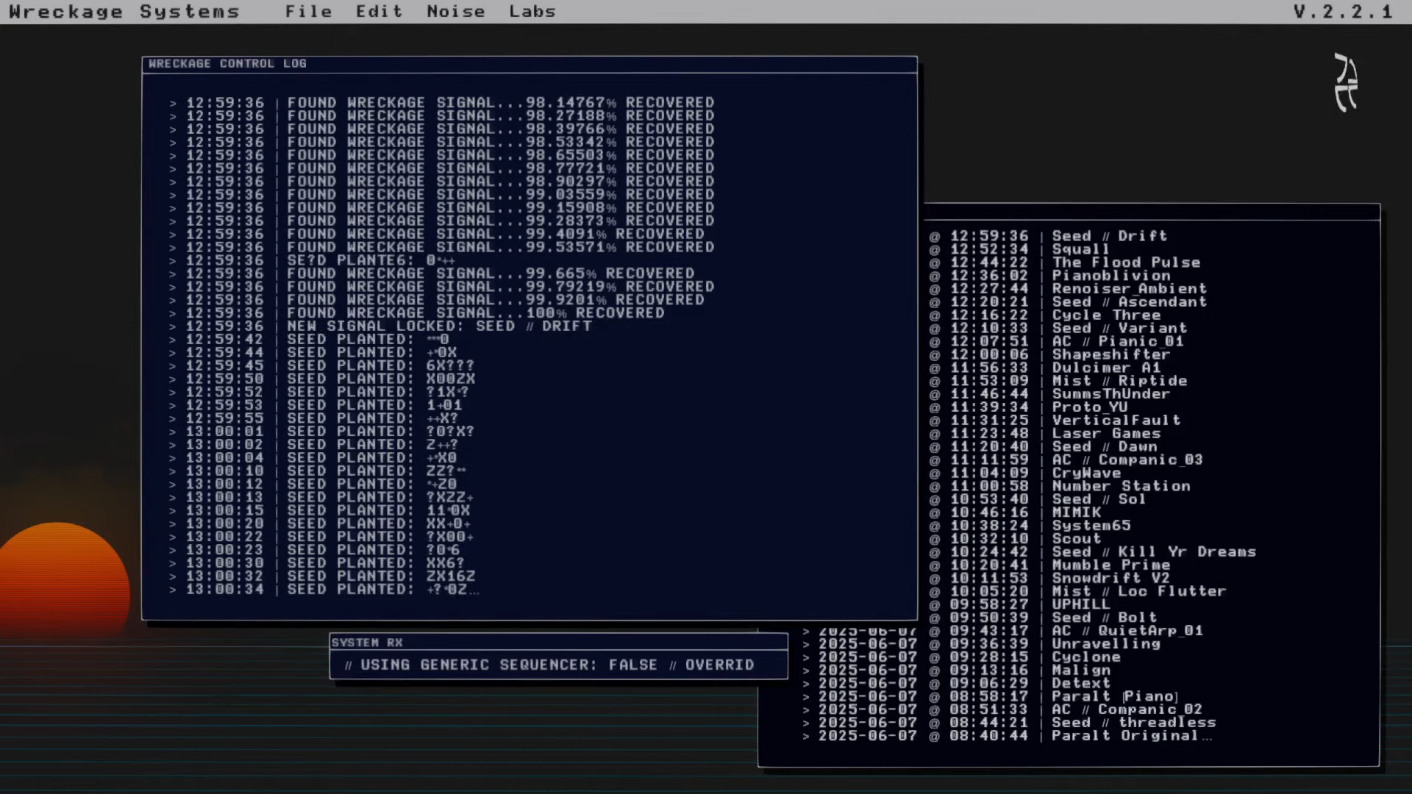The width and height of the screenshot is (1412, 794).
Task: Click the white glyph logo in the corner
Action: [1346, 82]
